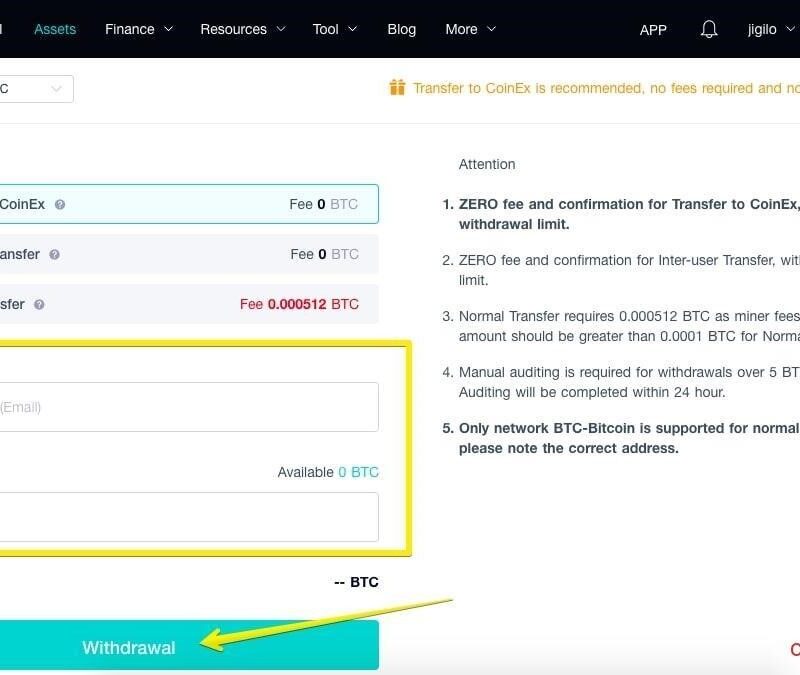Screen dimensions: 800x675
Task: Expand the More menu
Action: tap(470, 29)
